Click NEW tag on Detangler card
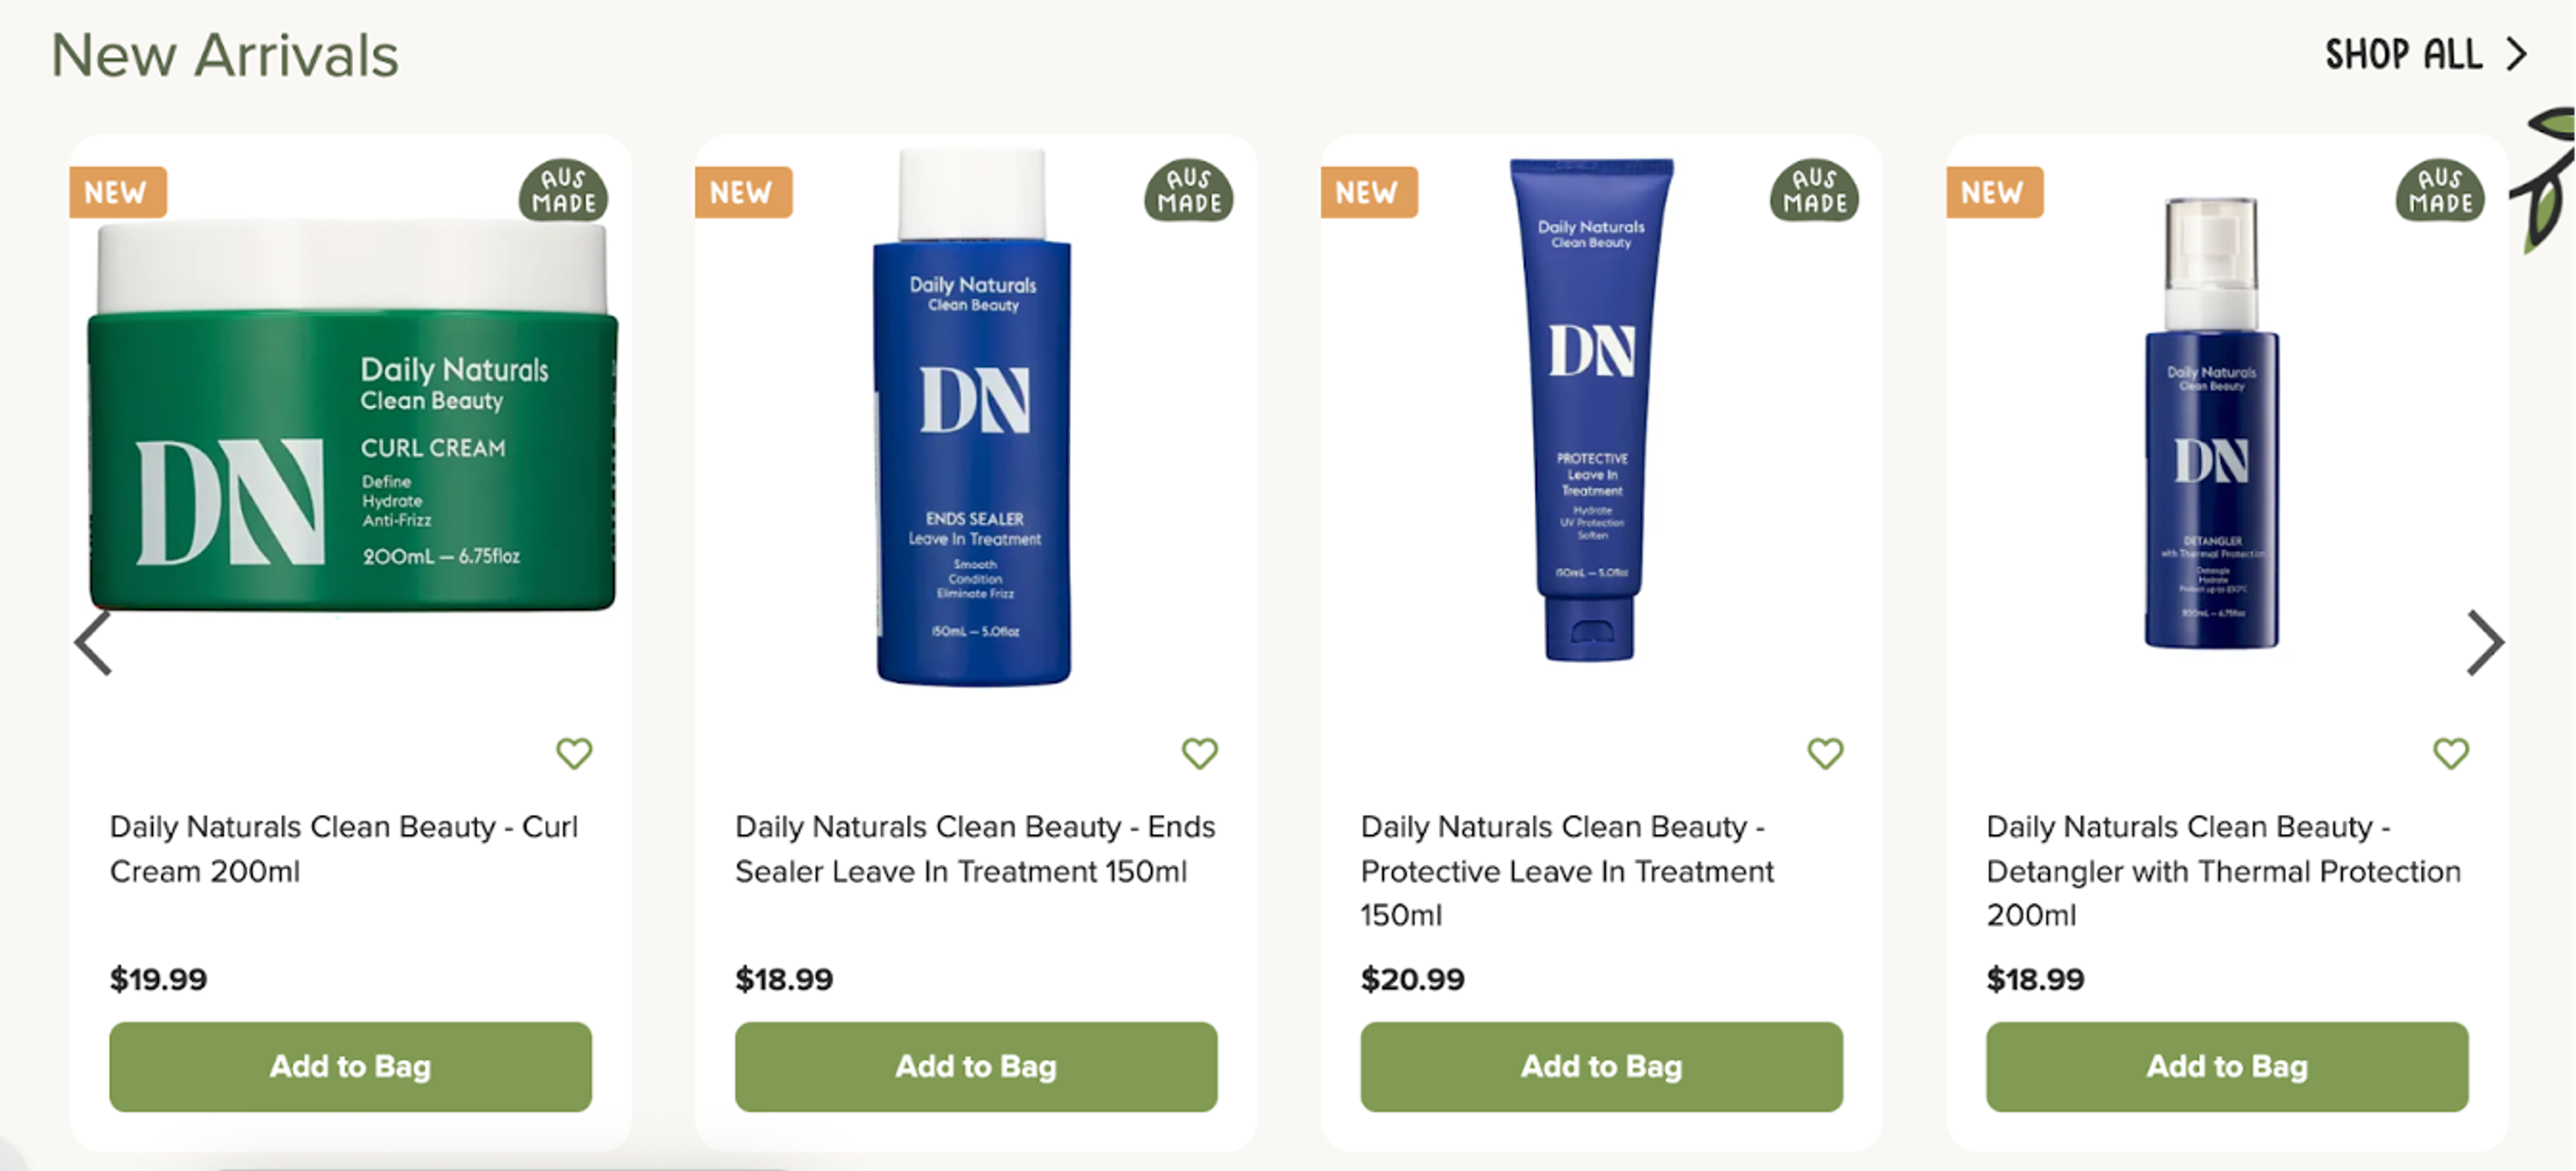The image size is (2576, 1171). (1995, 192)
